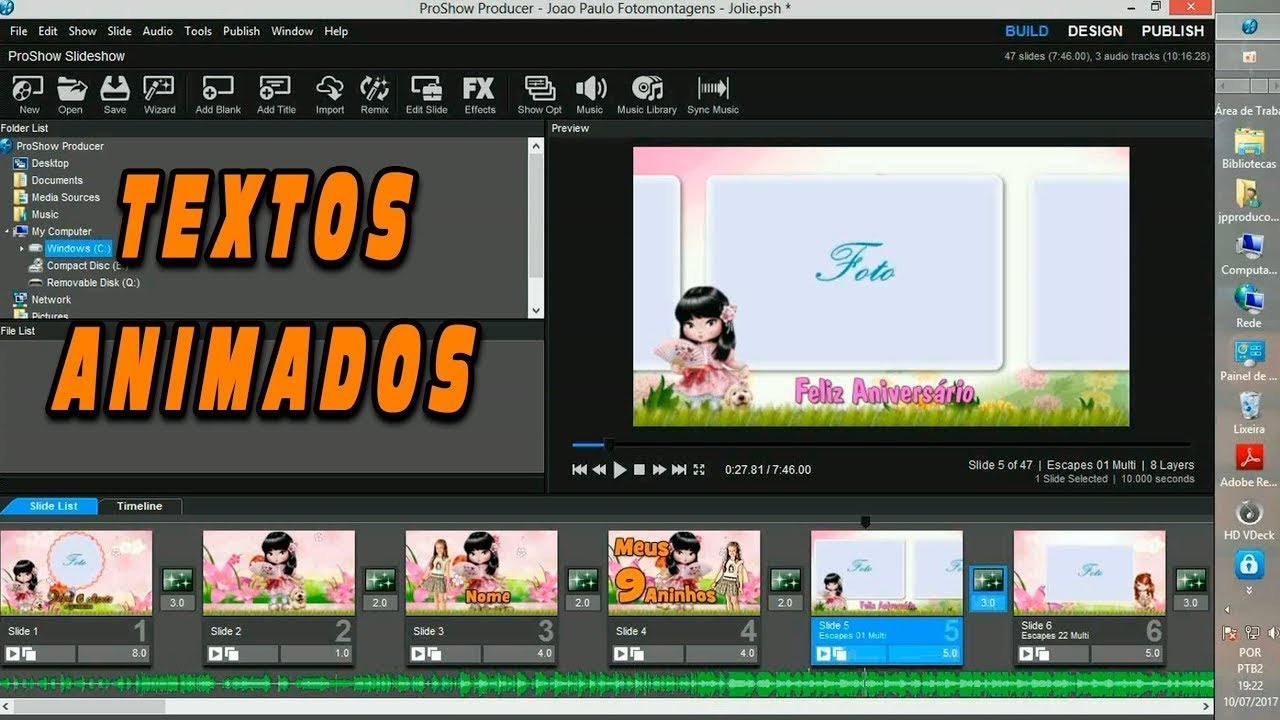Image resolution: width=1280 pixels, height=720 pixels.
Task: Open the FX Effects tool
Action: pyautogui.click(x=480, y=95)
